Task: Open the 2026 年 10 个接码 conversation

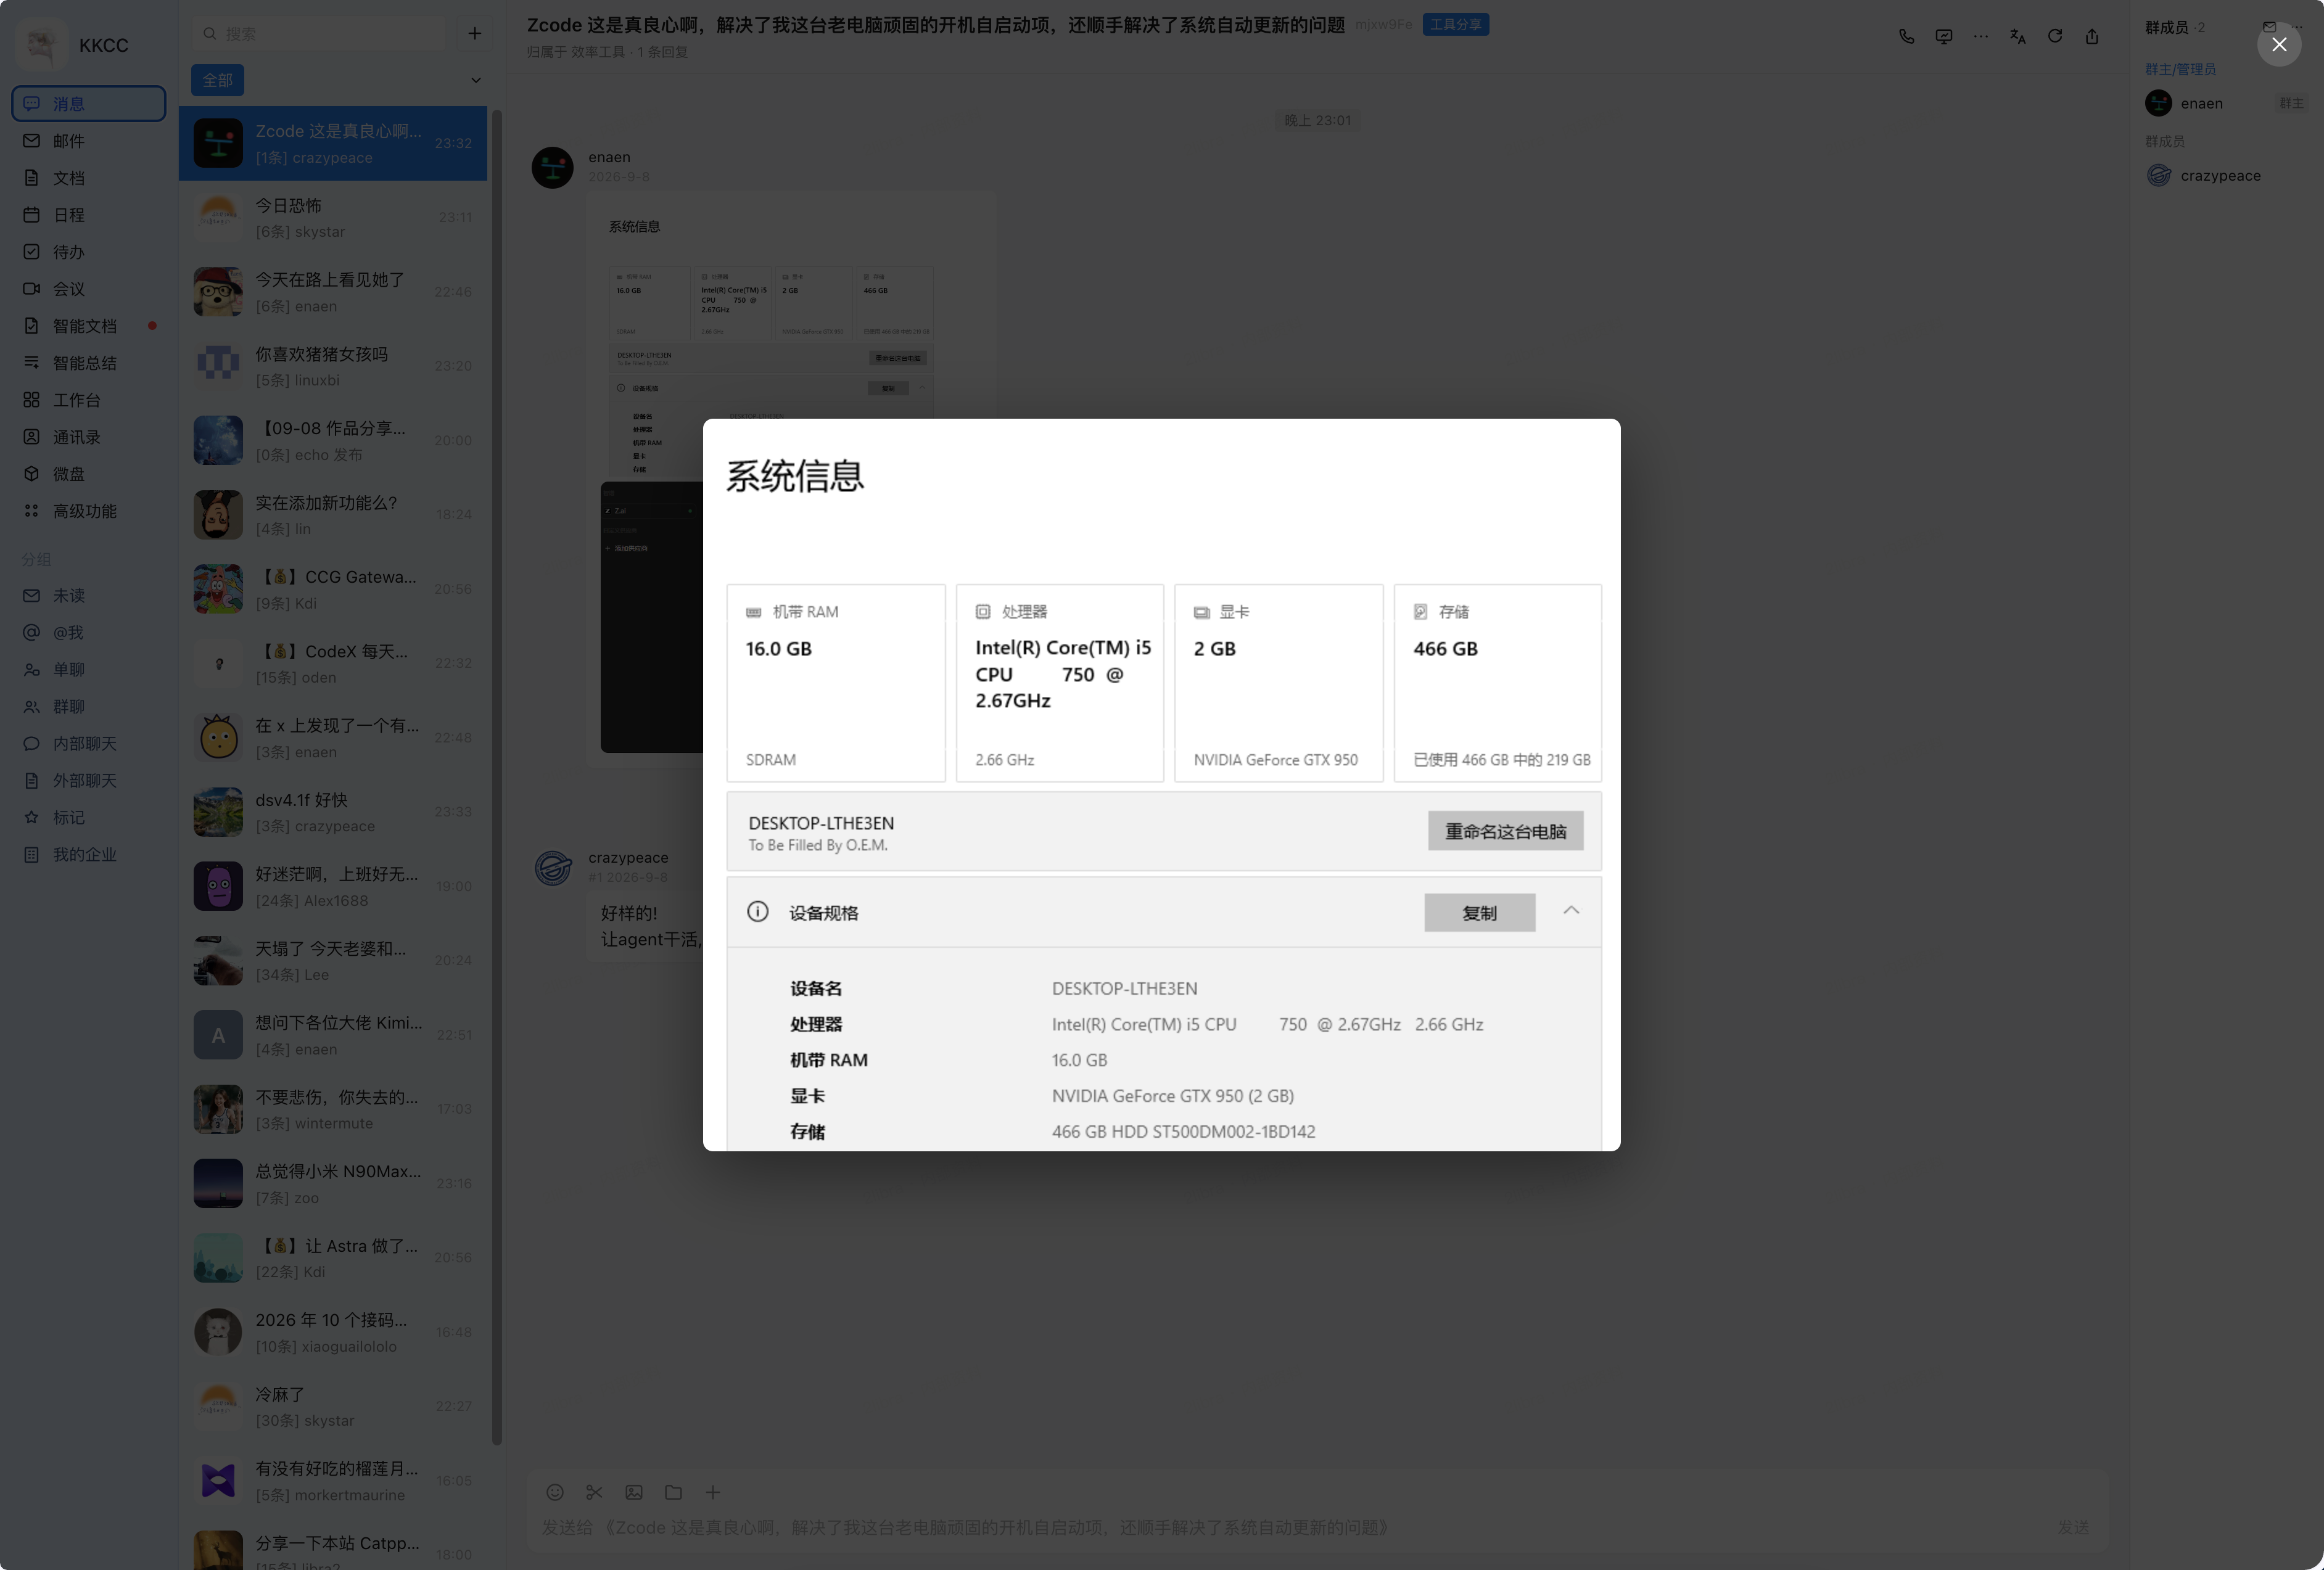Action: 333,1331
